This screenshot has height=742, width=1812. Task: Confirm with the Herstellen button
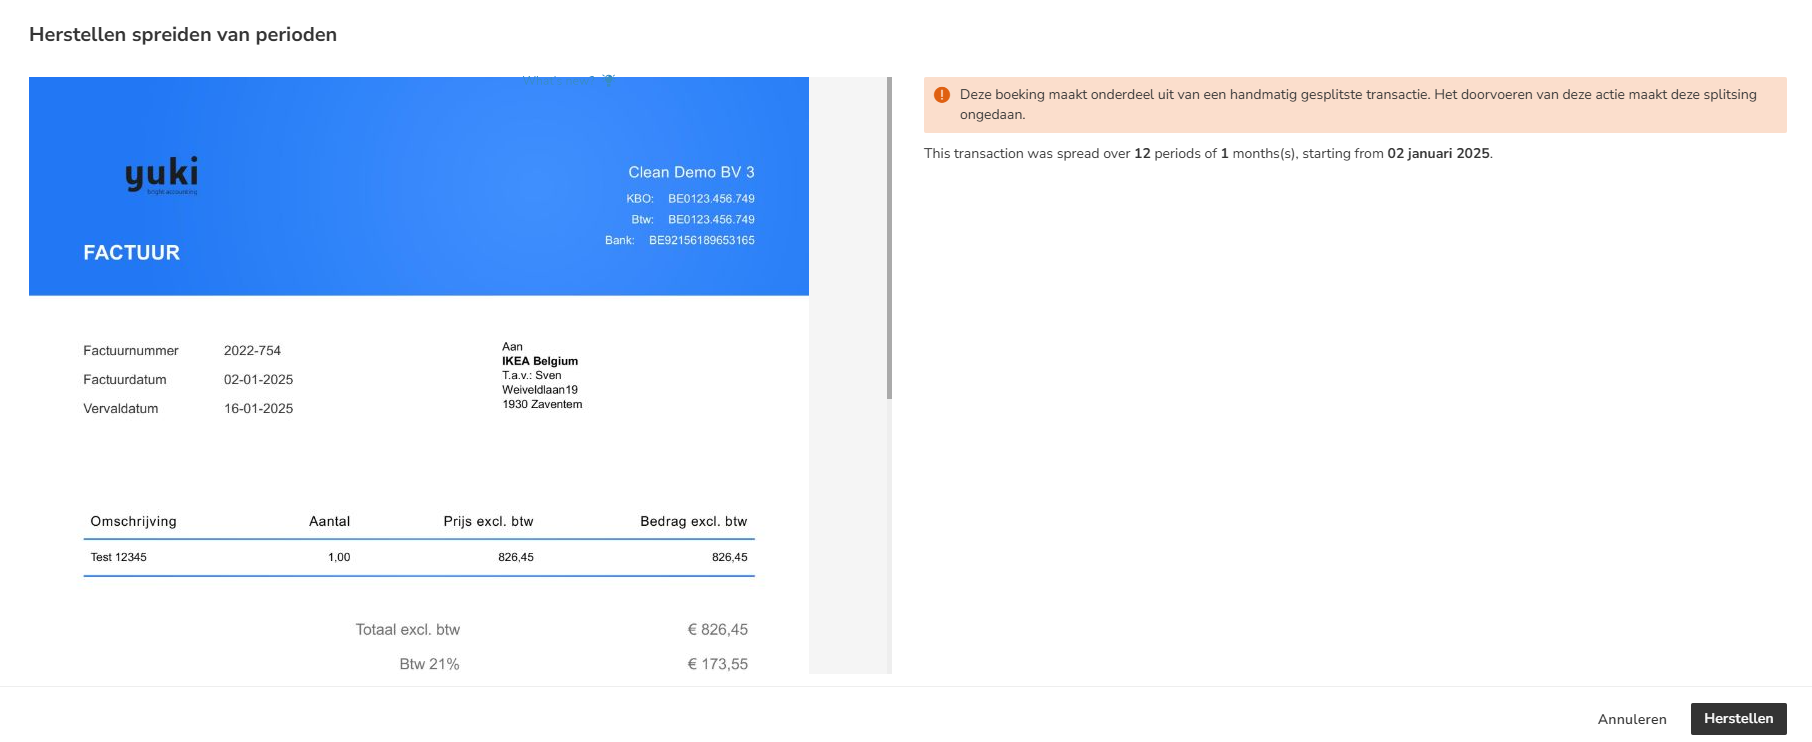[1738, 719]
